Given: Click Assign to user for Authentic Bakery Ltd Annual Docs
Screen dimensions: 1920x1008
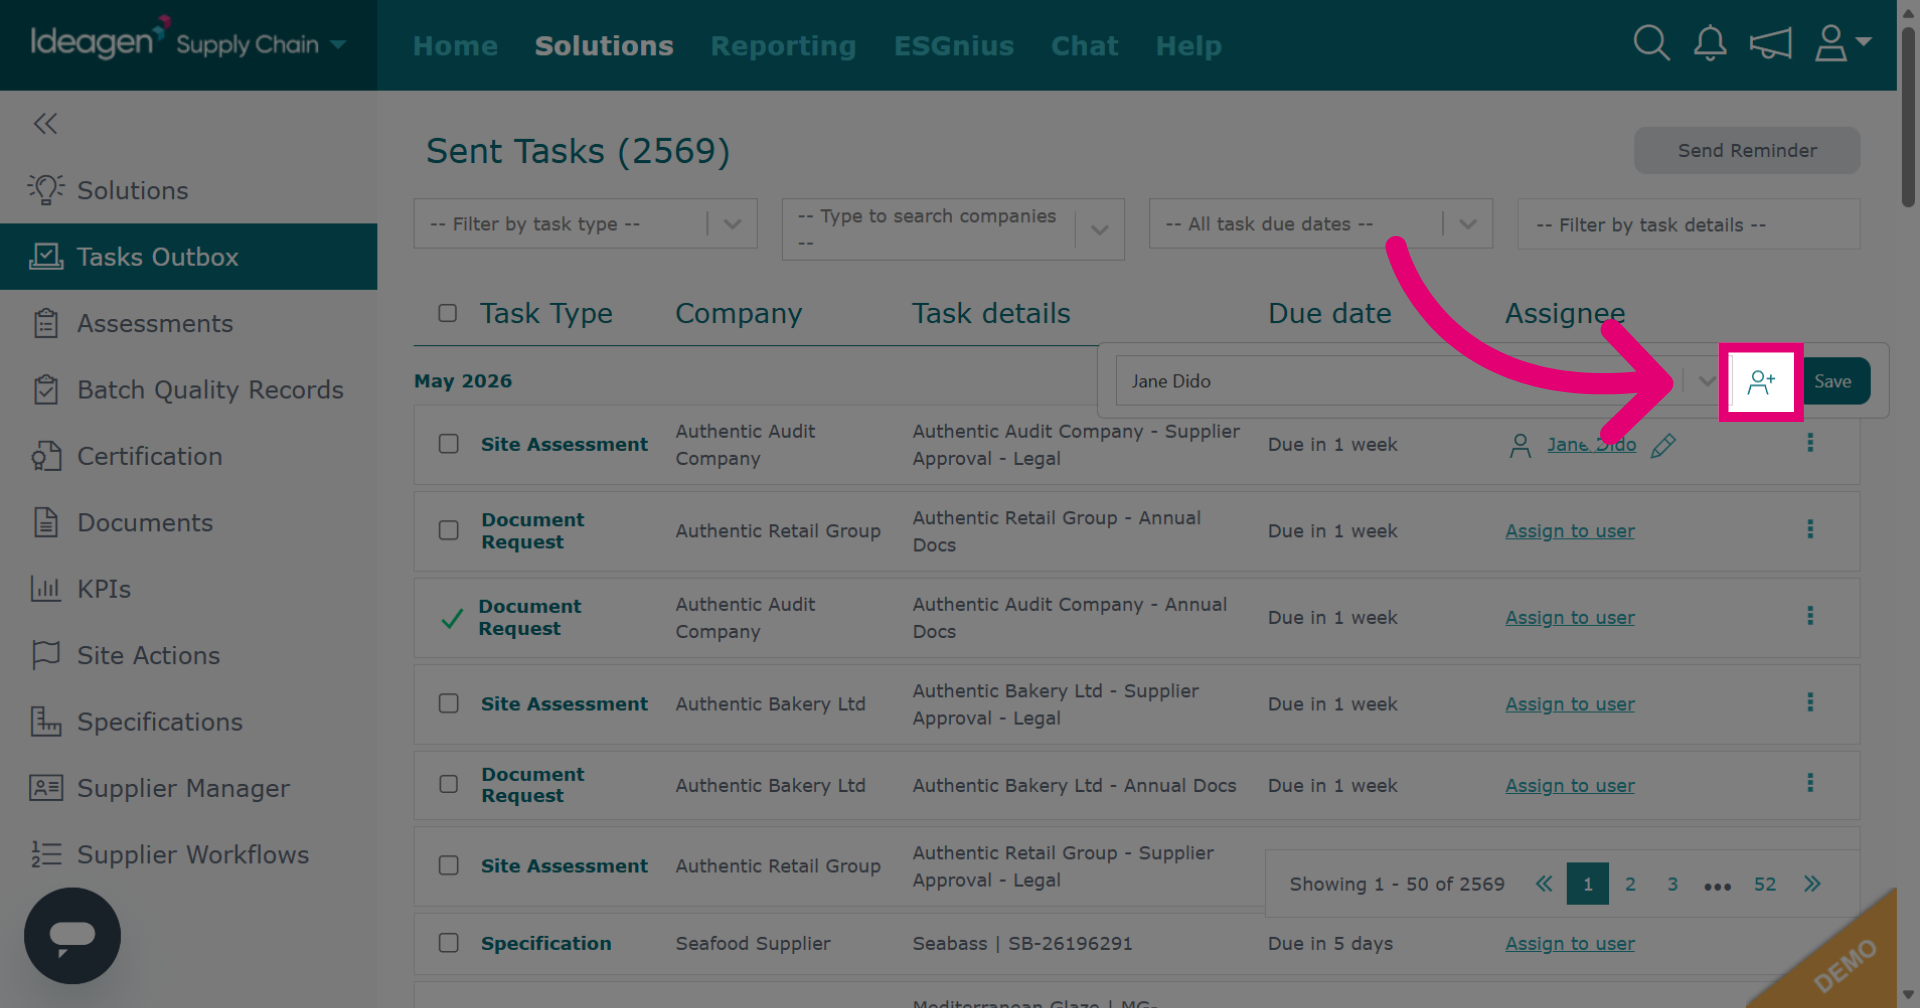Looking at the screenshot, I should pyautogui.click(x=1570, y=786).
